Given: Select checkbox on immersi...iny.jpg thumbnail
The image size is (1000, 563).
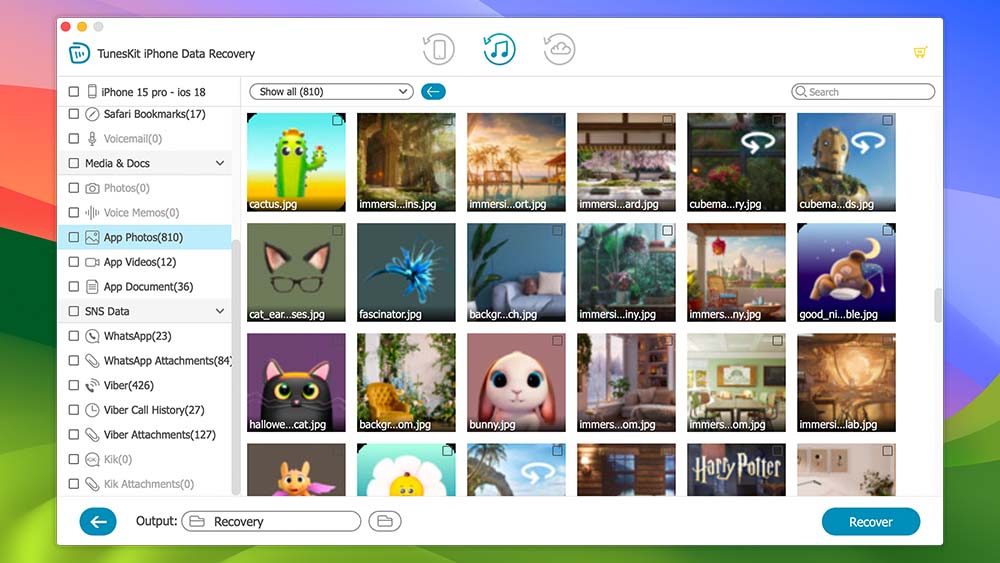Looking at the screenshot, I should [x=667, y=231].
